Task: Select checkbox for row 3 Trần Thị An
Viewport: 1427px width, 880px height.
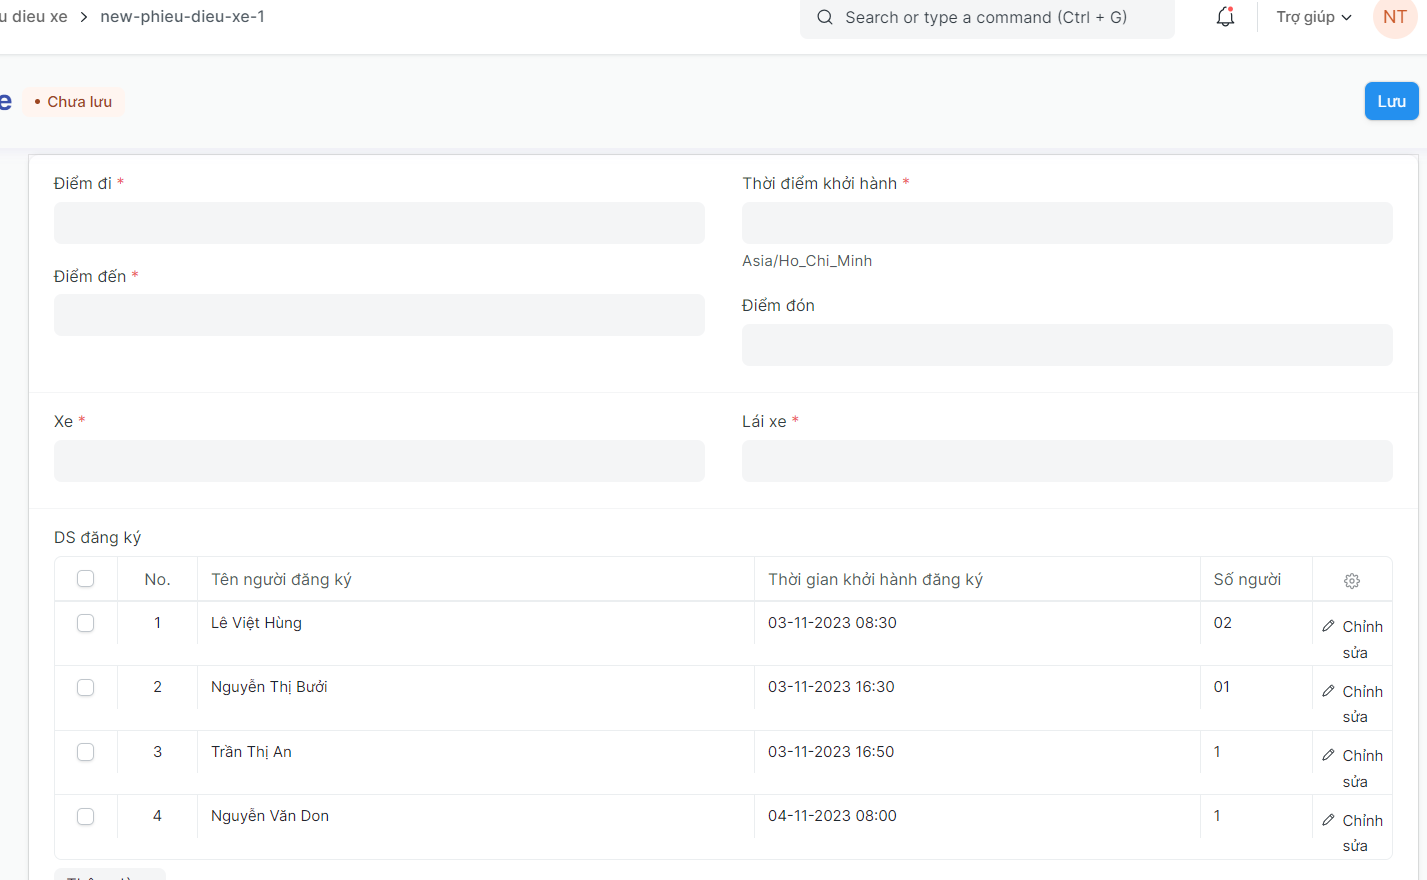Action: [86, 752]
